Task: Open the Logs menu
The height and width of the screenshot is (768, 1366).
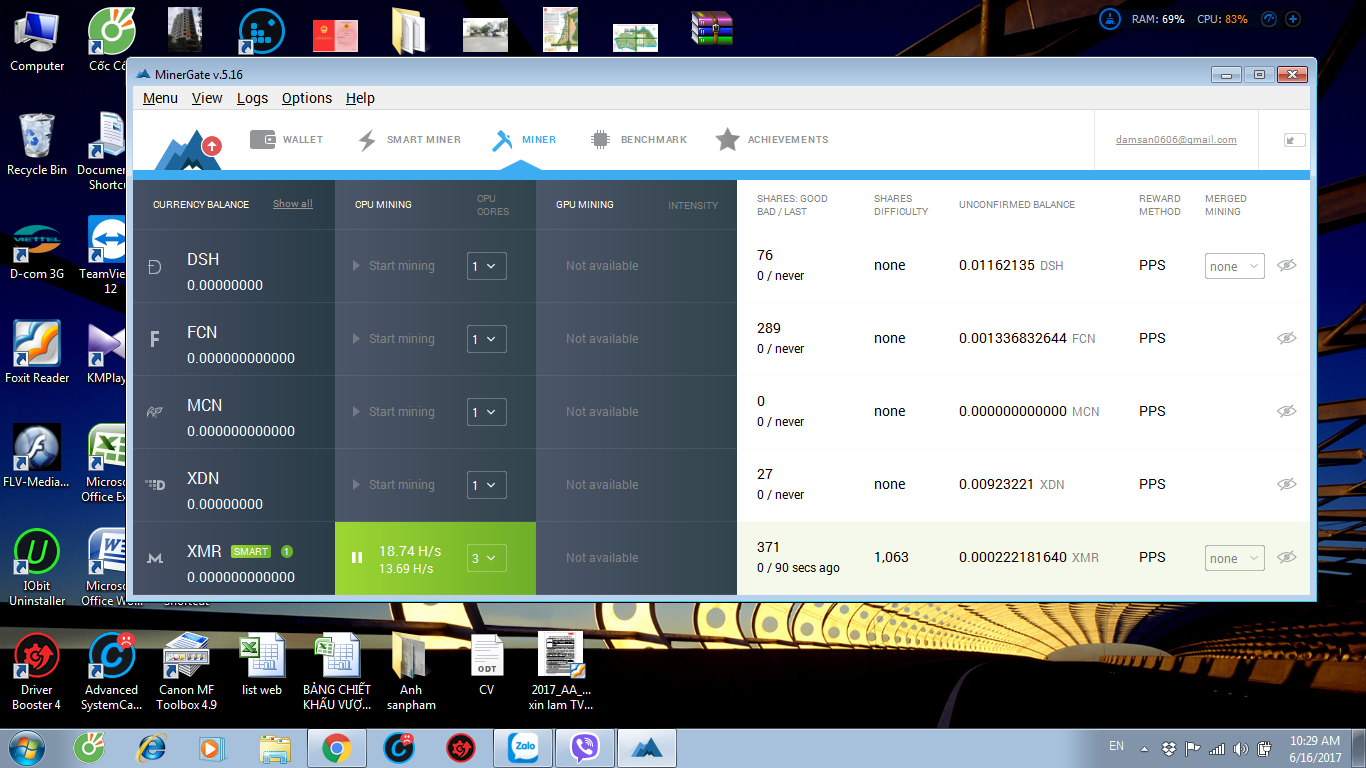Action: 252,98
